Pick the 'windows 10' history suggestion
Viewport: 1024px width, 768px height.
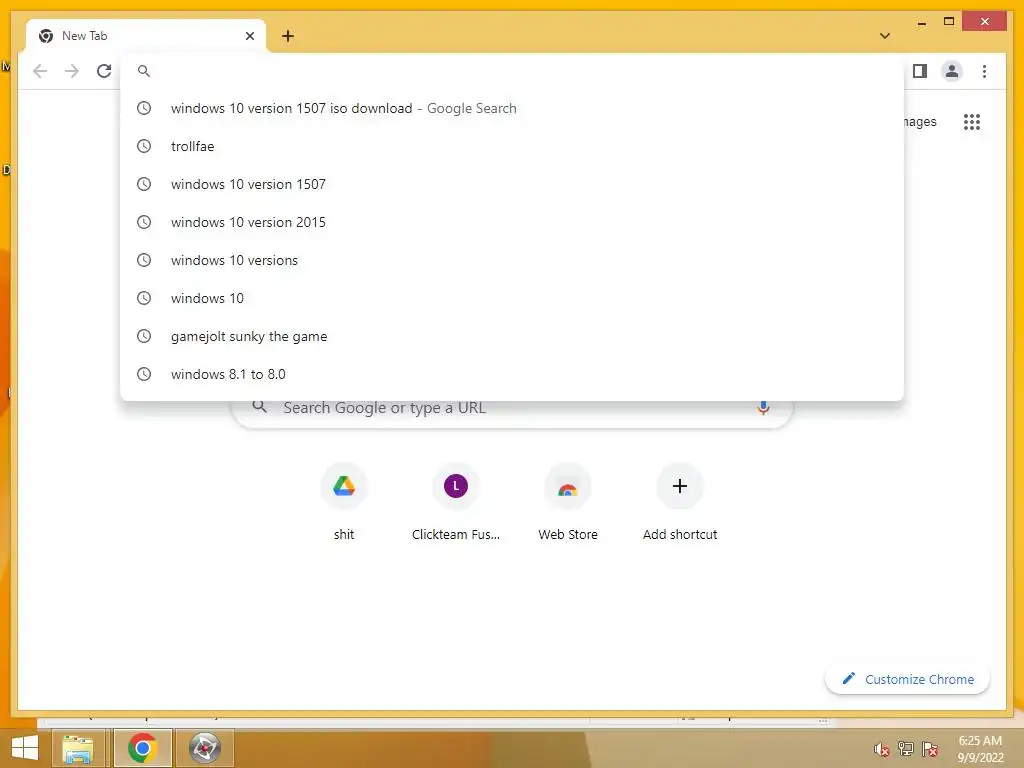click(512, 298)
